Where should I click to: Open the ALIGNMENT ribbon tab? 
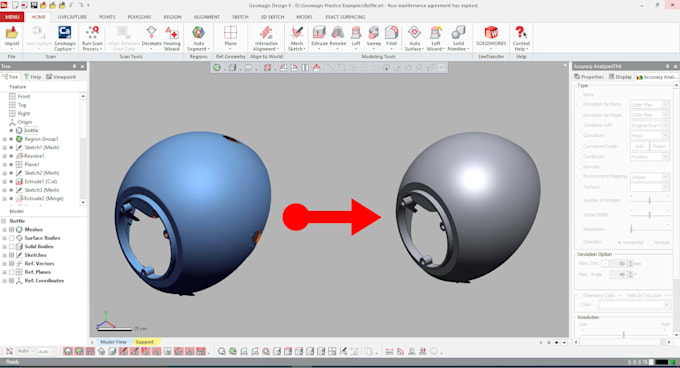[206, 17]
